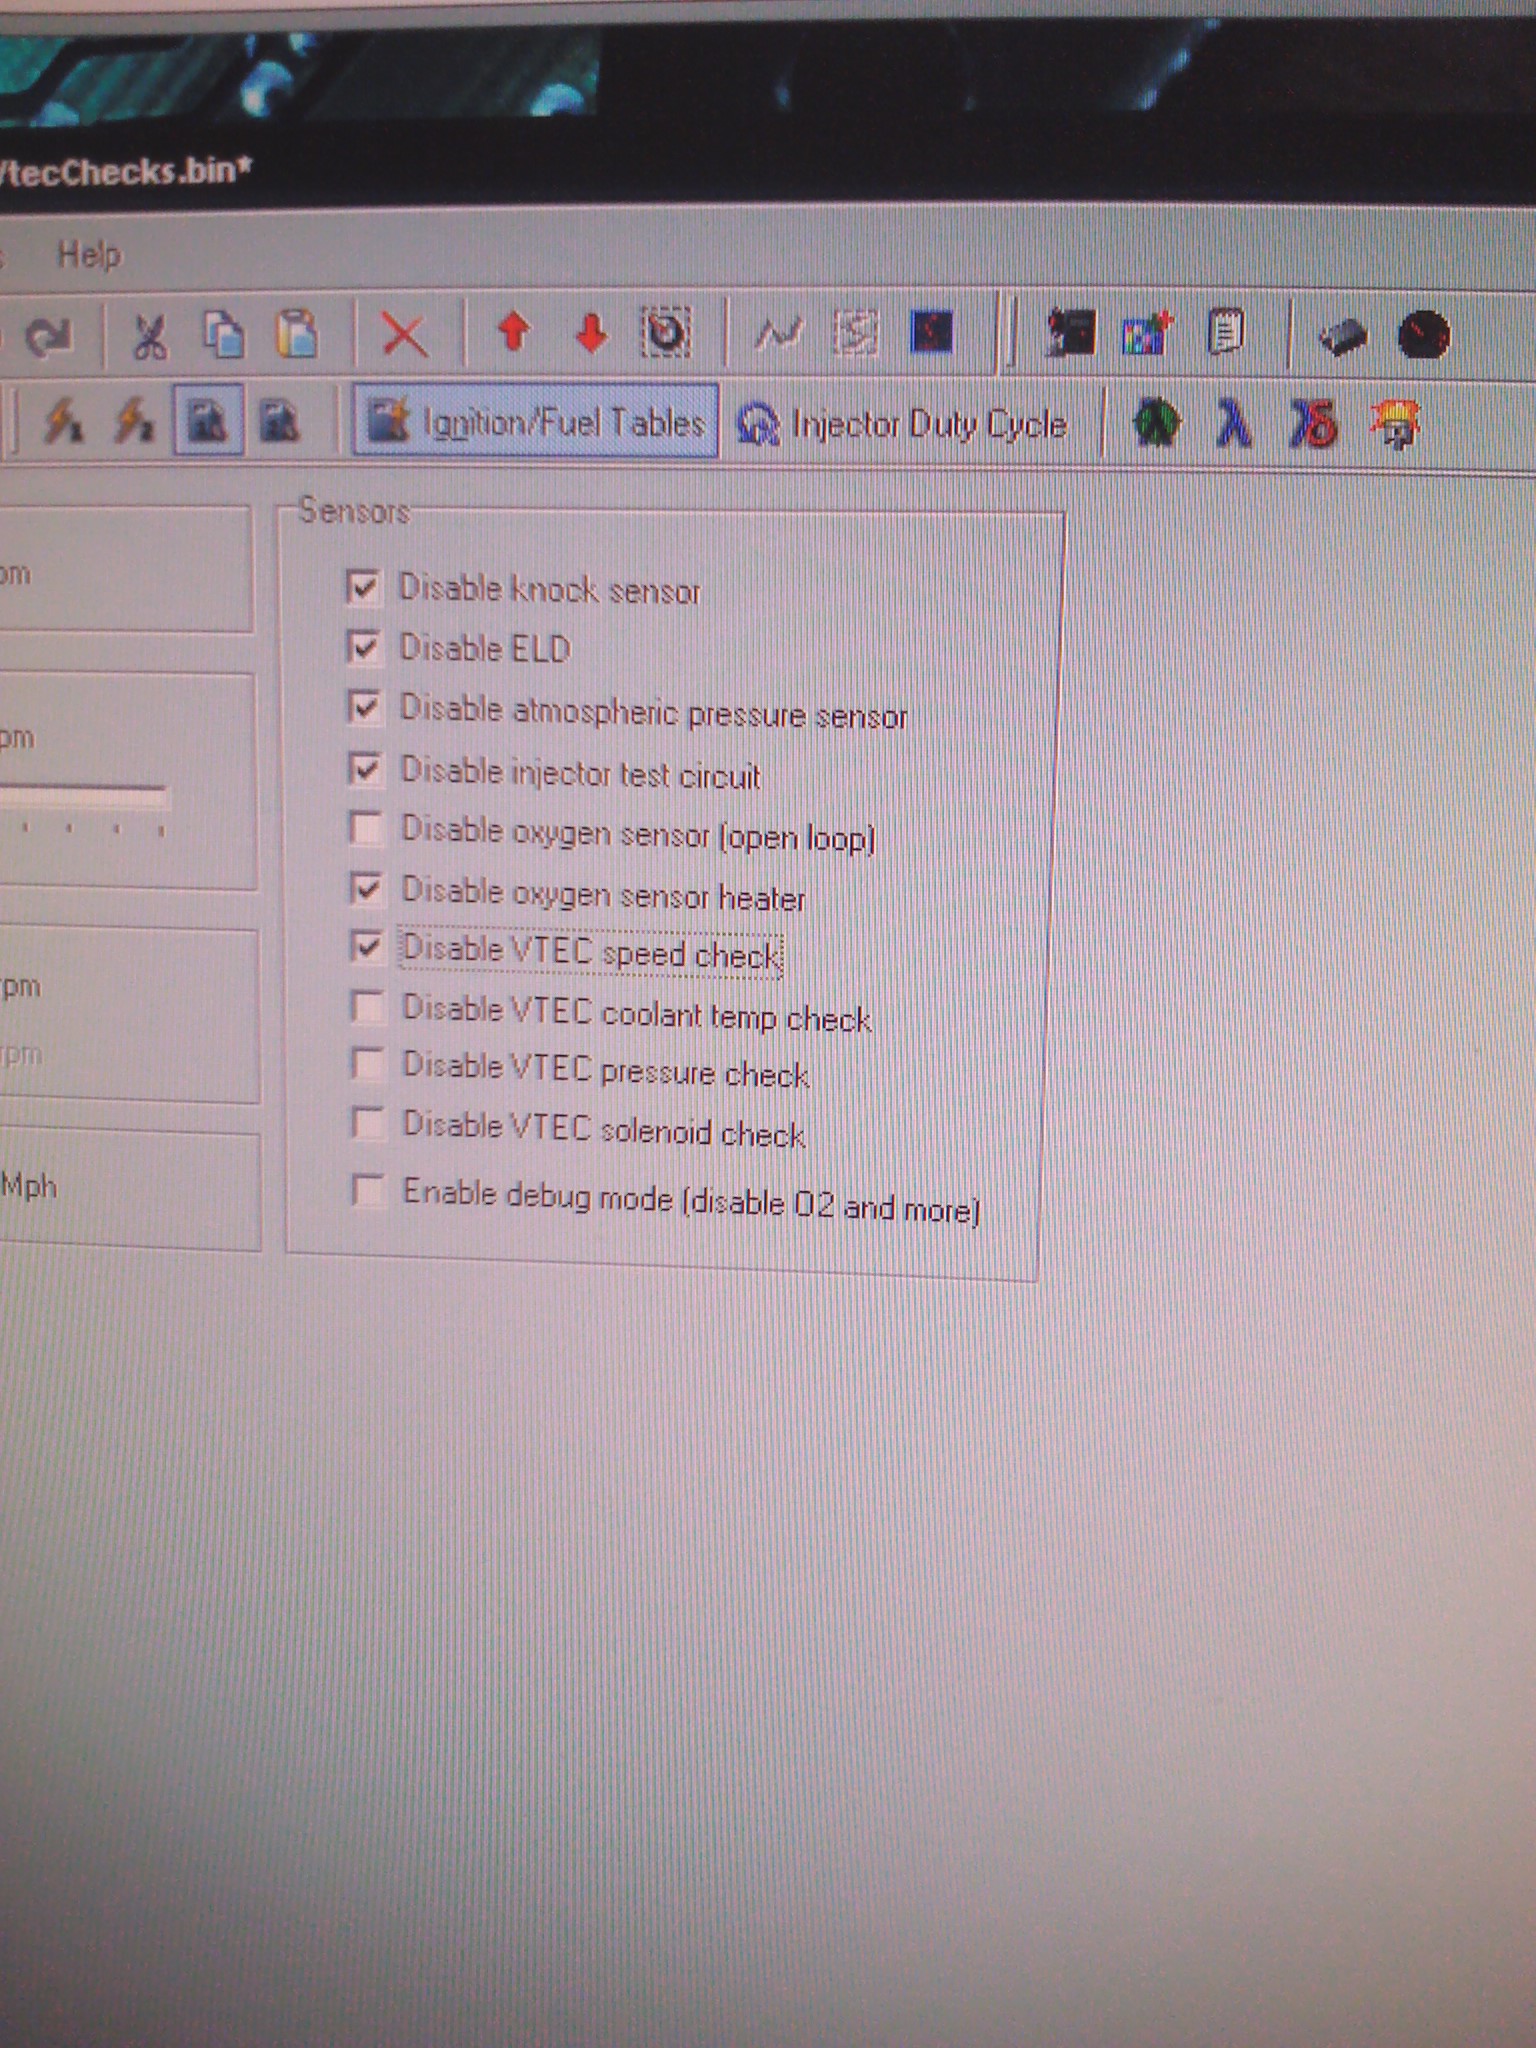This screenshot has width=1536, height=2048.
Task: Click the chip icon in toolbar
Action: 1343,335
